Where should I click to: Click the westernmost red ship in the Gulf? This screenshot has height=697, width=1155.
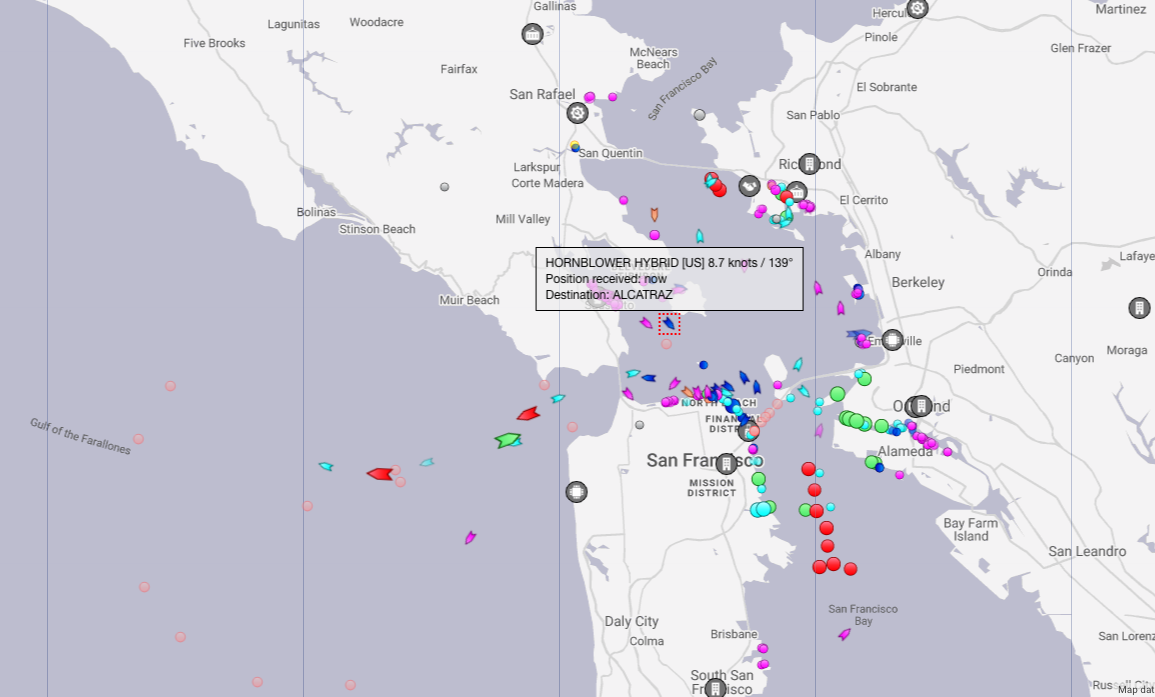(379, 474)
